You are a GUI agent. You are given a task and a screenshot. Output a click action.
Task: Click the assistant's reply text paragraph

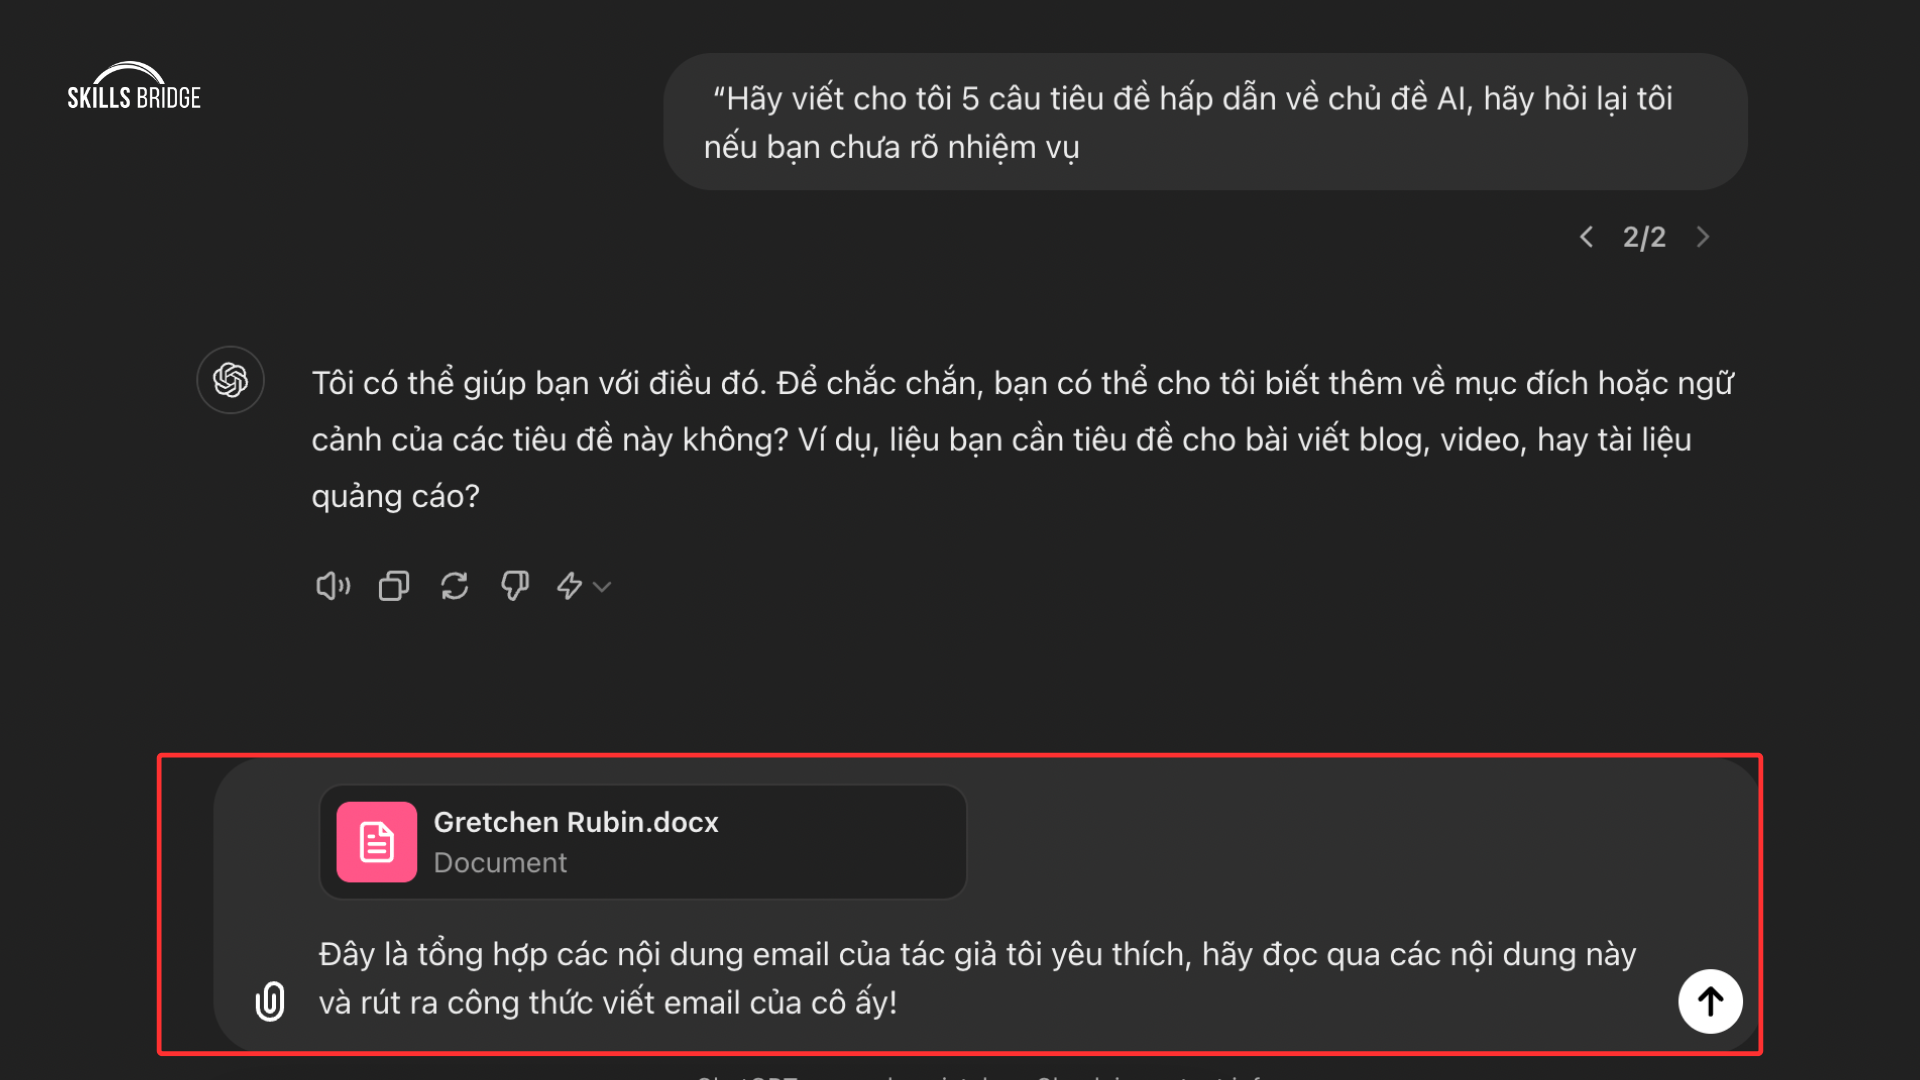click(x=1020, y=439)
